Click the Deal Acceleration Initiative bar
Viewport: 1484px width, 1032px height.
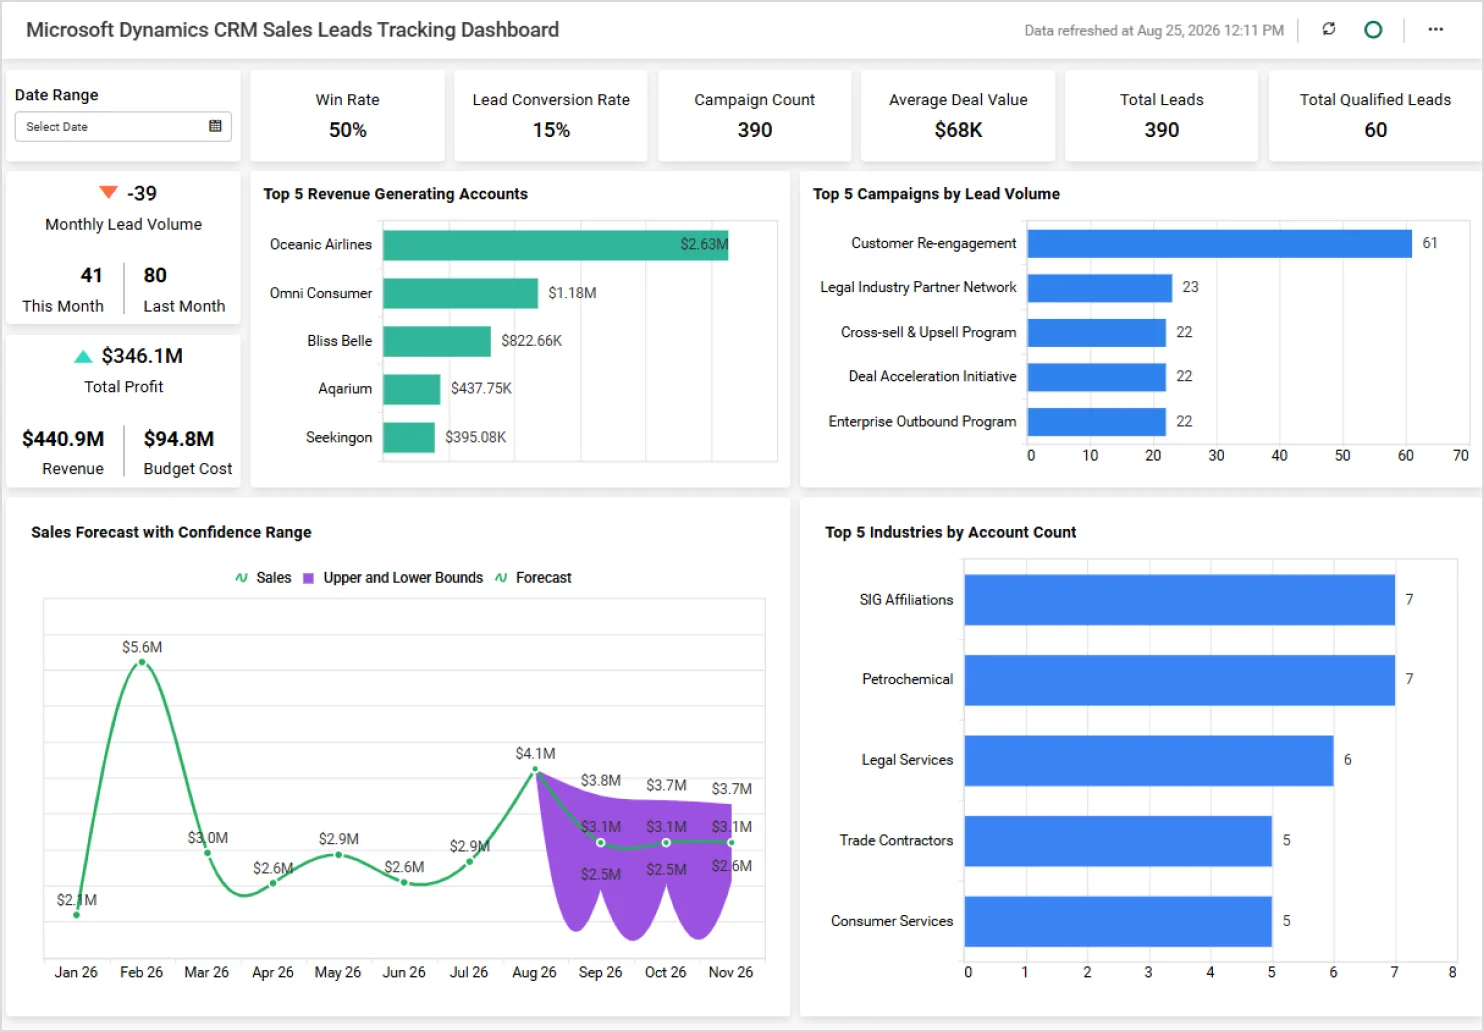click(1096, 377)
